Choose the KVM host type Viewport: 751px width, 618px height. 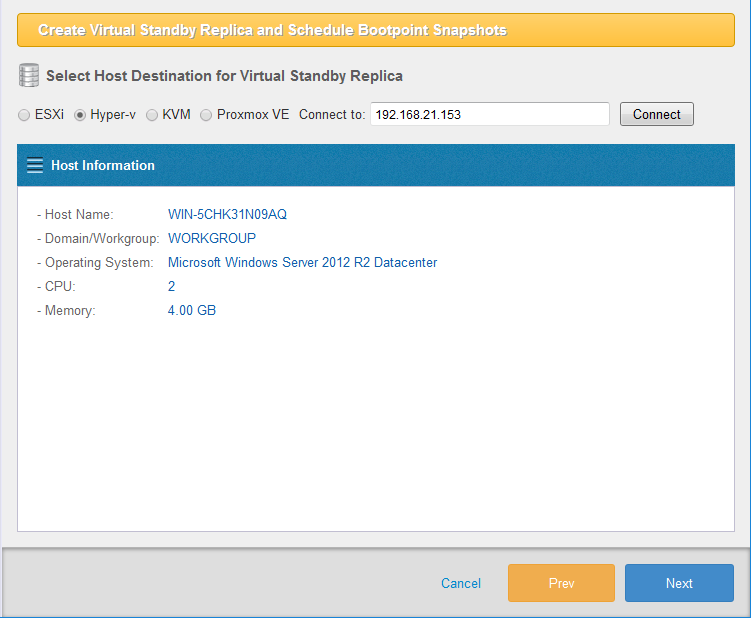(x=152, y=115)
